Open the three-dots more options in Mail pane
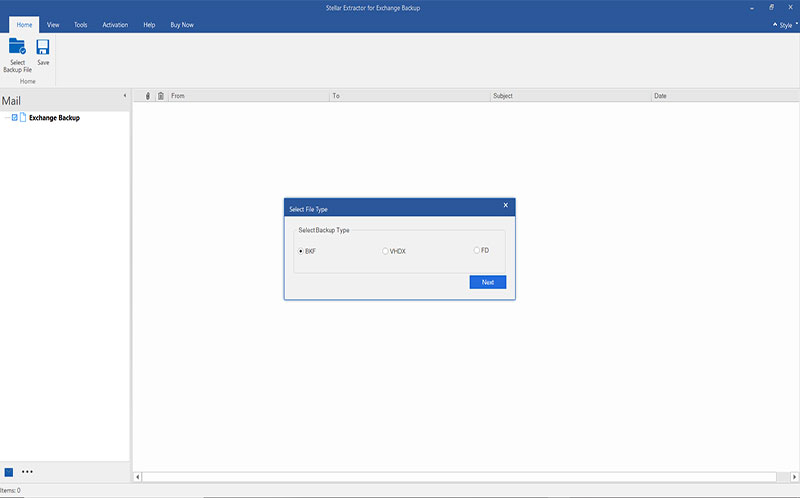Image resolution: width=800 pixels, height=498 pixels. click(27, 472)
